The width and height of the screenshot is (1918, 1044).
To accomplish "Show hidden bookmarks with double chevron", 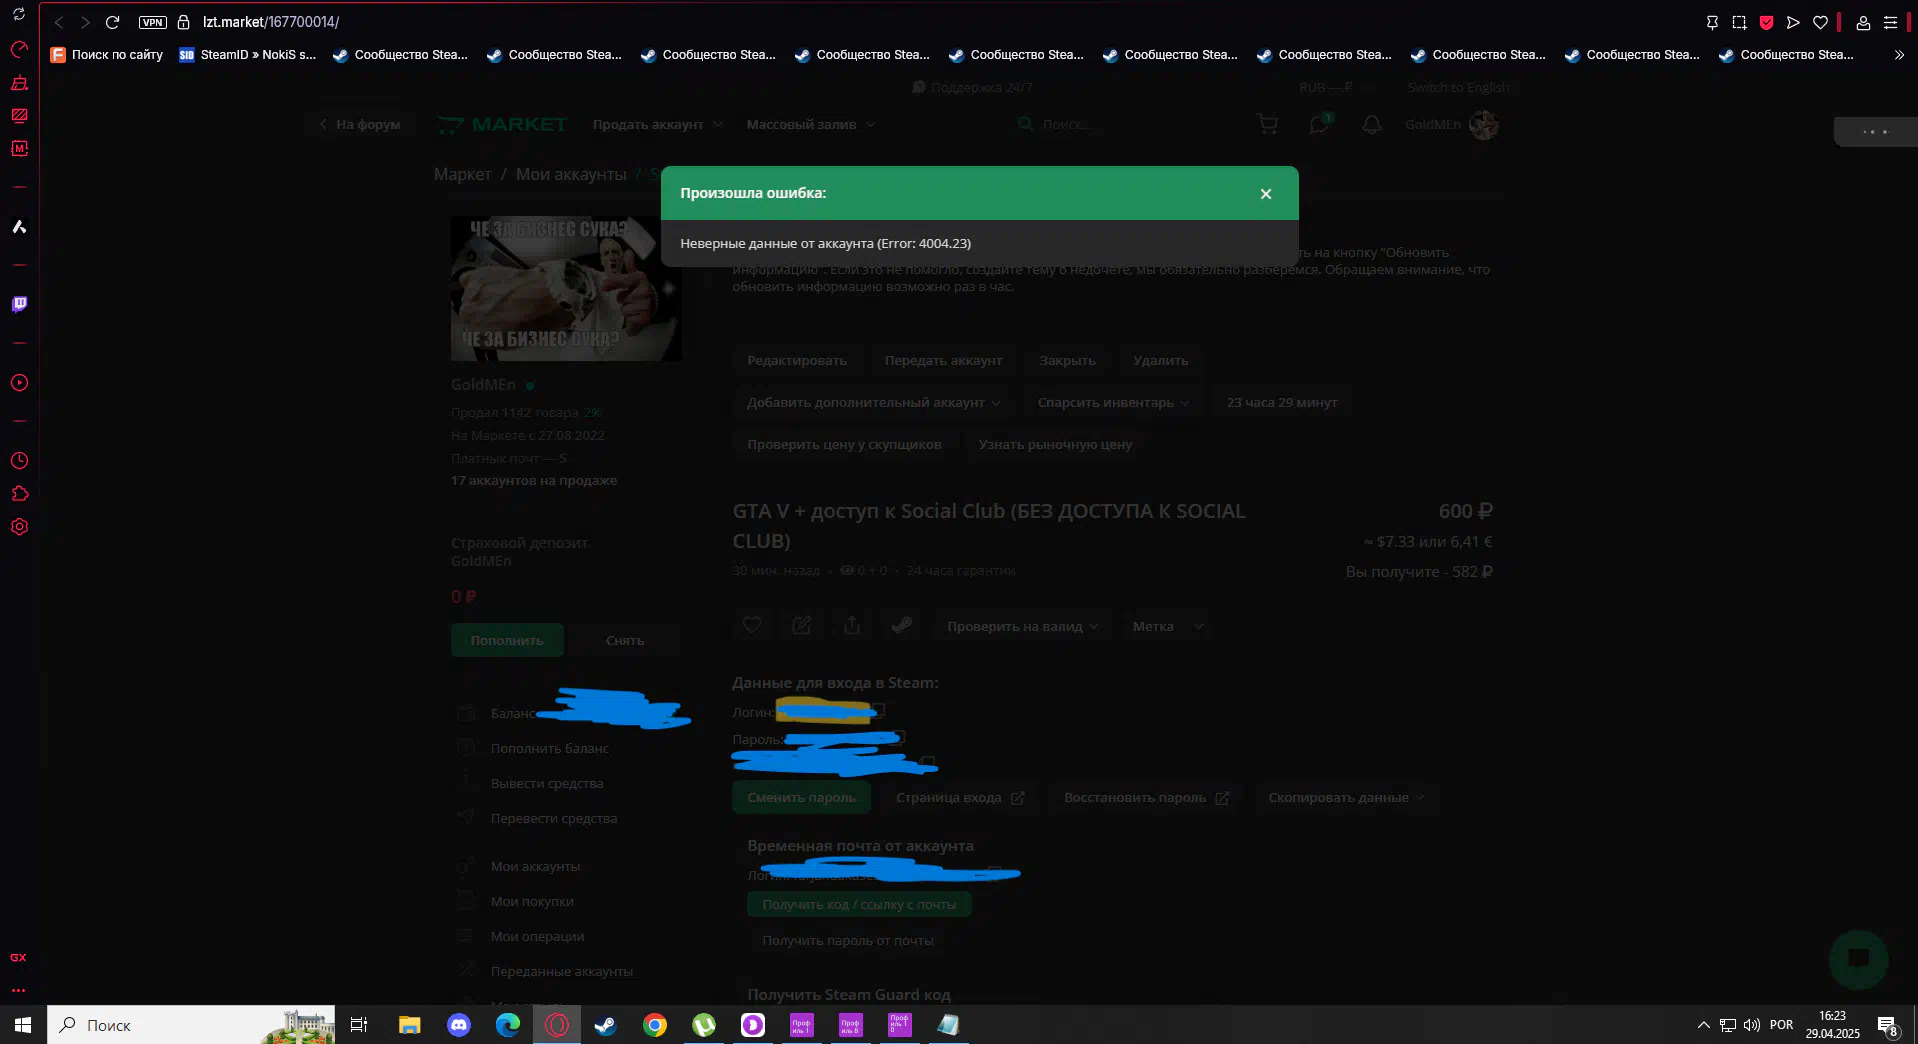I will [1899, 55].
